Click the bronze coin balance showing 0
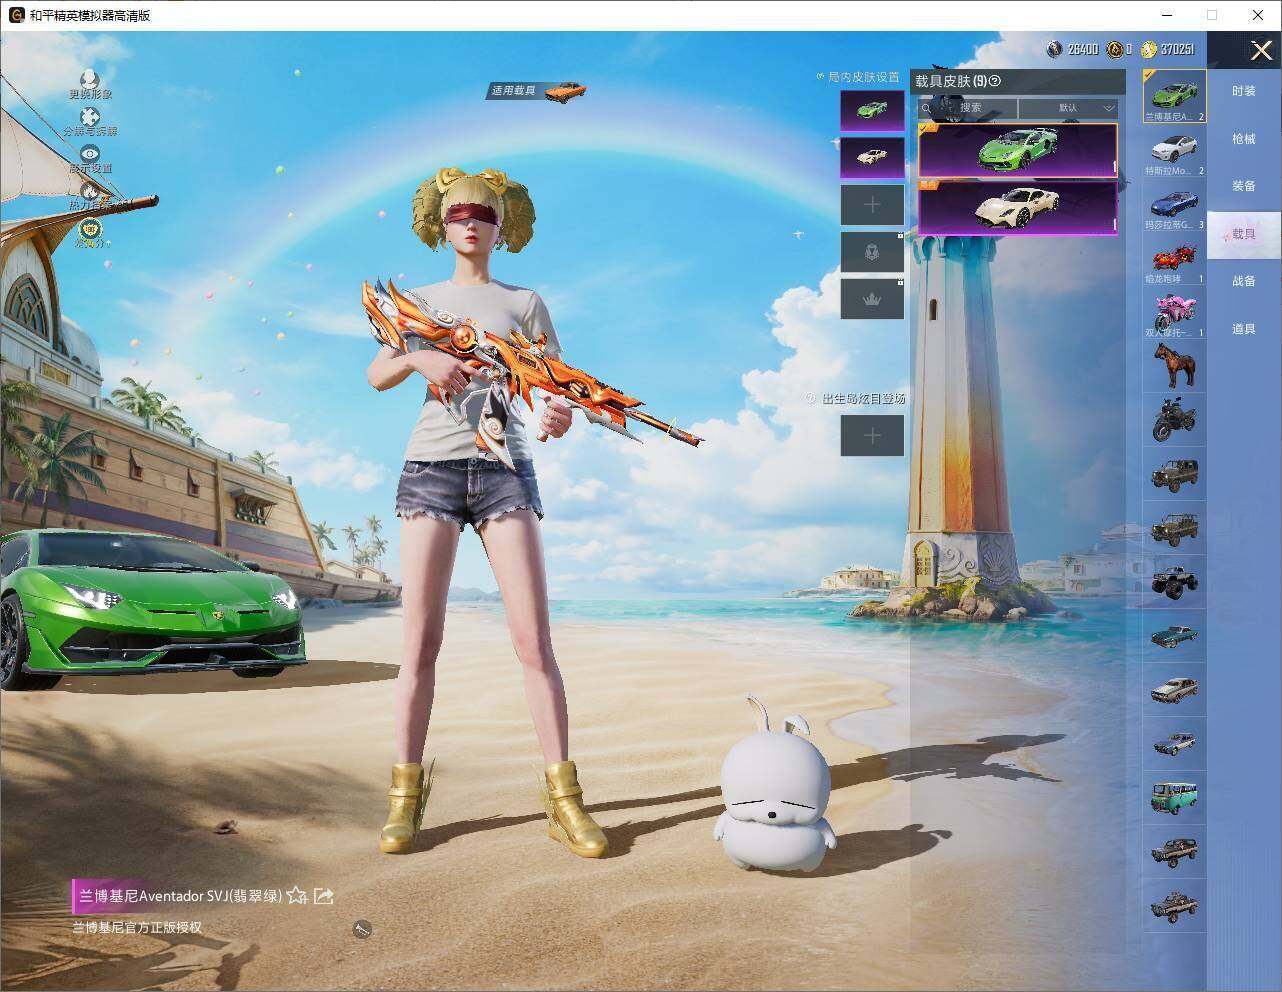Screen dimensions: 1282x992 (1119, 49)
